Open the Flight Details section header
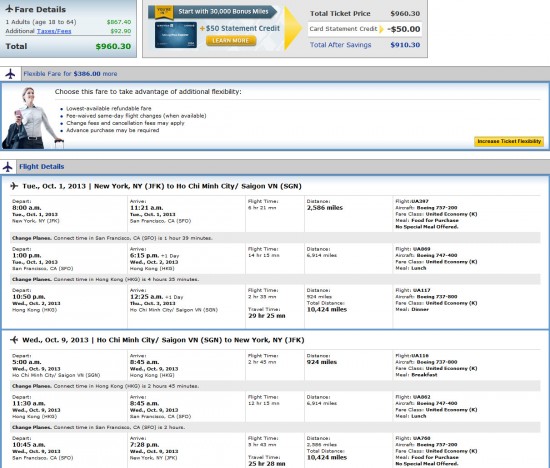 point(41,167)
